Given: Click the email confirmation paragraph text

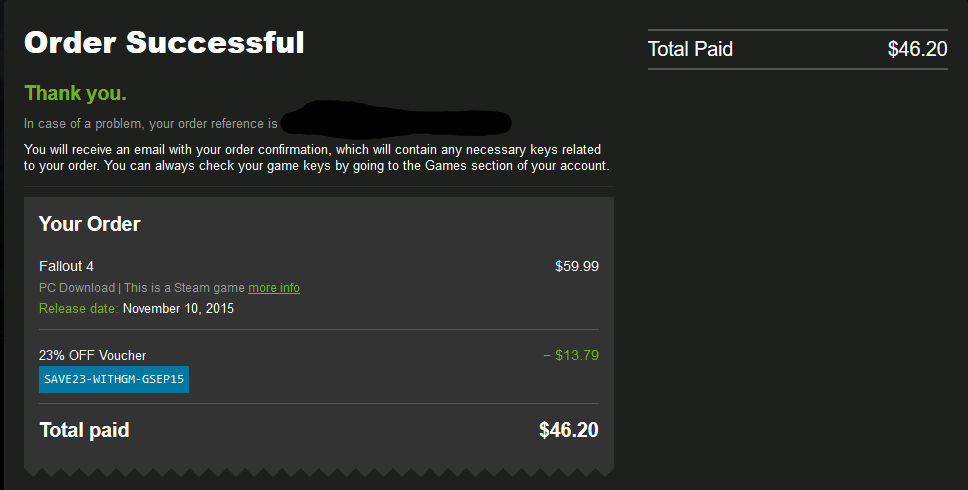Looking at the screenshot, I should pos(316,157).
